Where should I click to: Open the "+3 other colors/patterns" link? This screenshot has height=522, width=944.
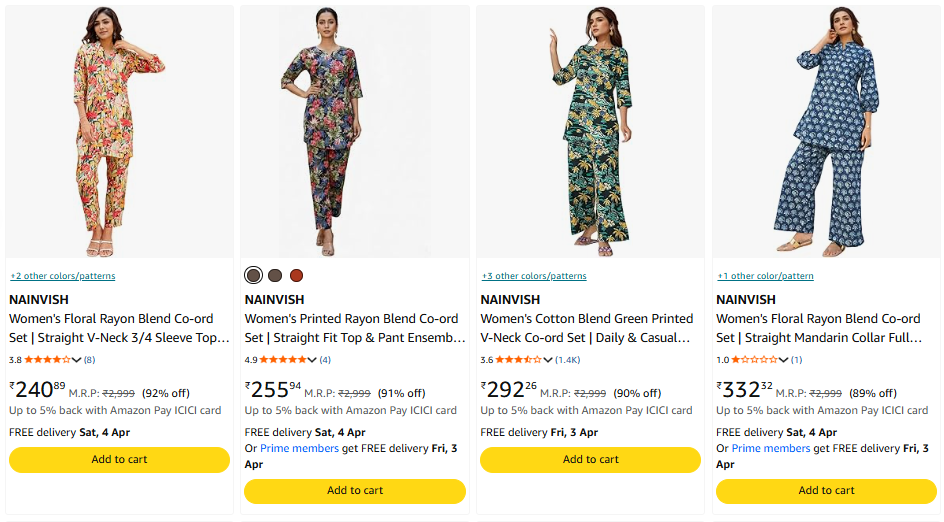pos(534,276)
